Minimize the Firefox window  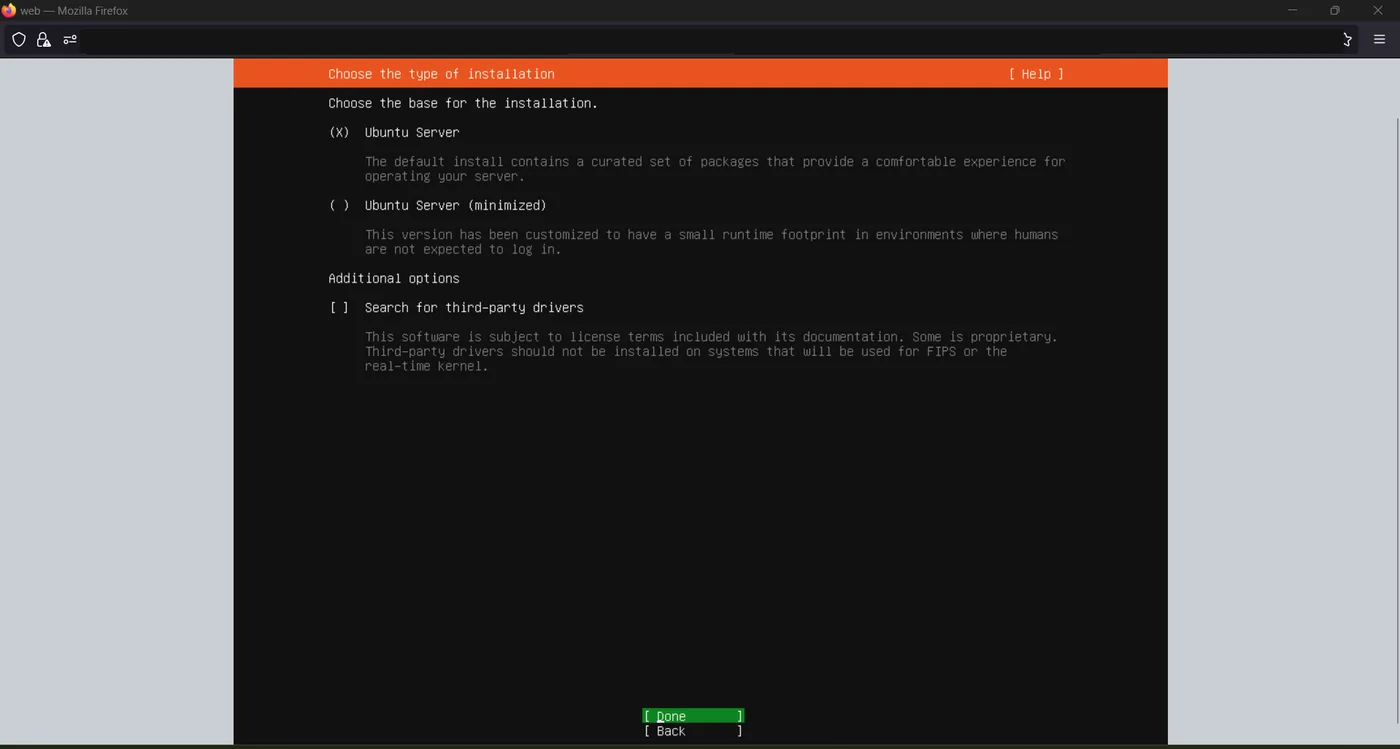coord(1292,10)
